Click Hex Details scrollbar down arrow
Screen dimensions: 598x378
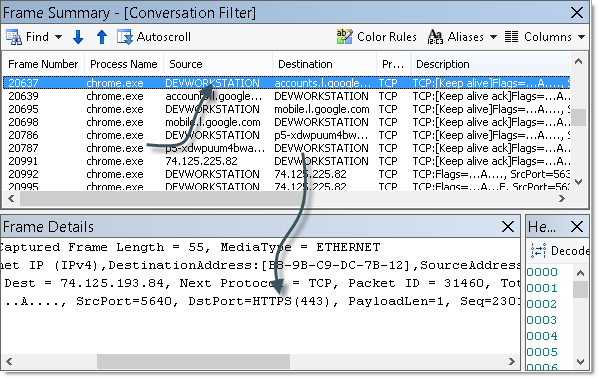[580, 361]
